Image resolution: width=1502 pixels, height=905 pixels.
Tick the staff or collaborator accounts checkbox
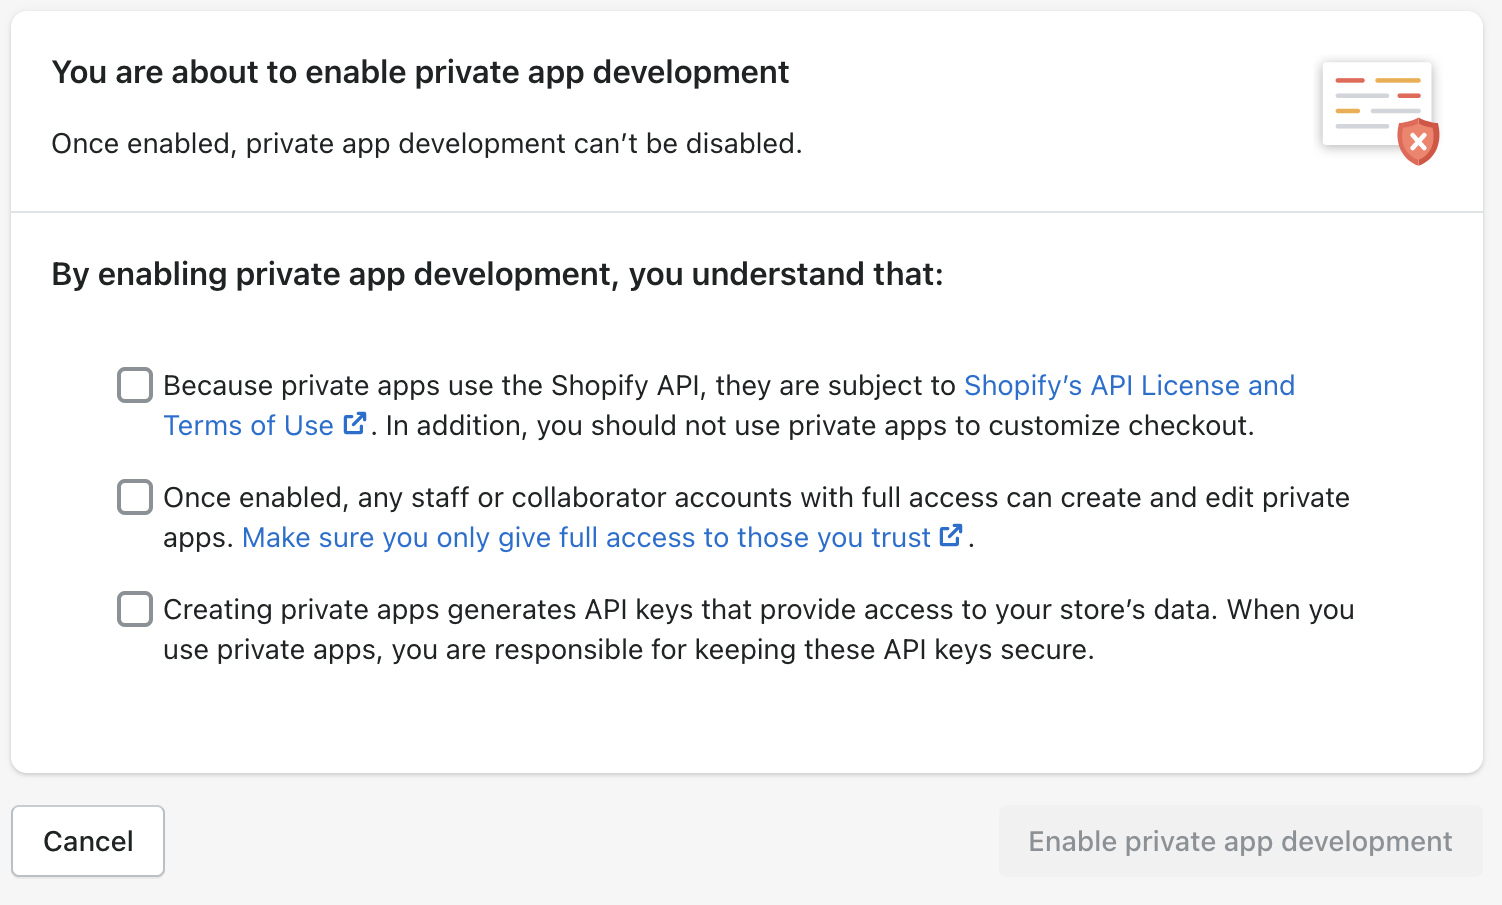click(135, 497)
